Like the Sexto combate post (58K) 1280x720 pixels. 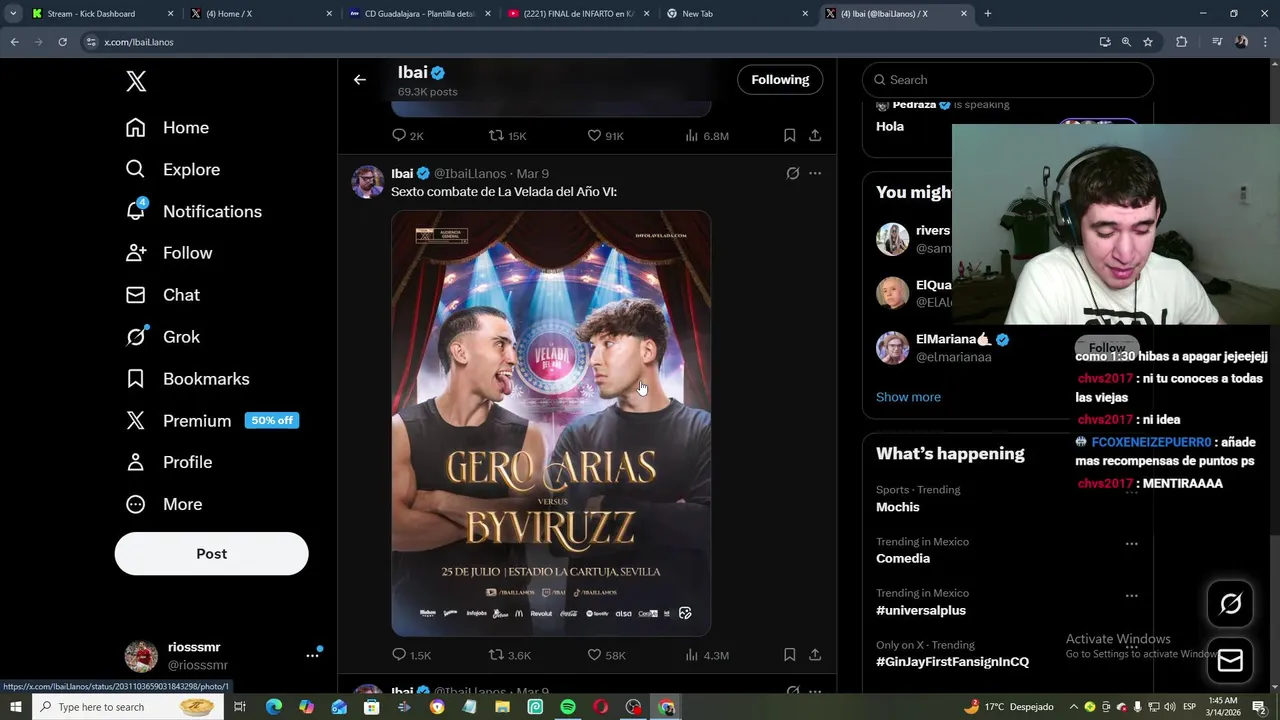click(606, 655)
